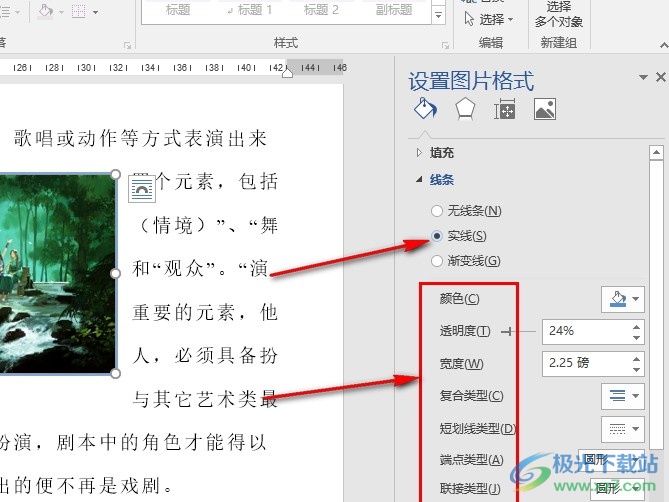Screen dimensions: 669x502
Task: Open the cap type dropdown
Action: pos(611,460)
